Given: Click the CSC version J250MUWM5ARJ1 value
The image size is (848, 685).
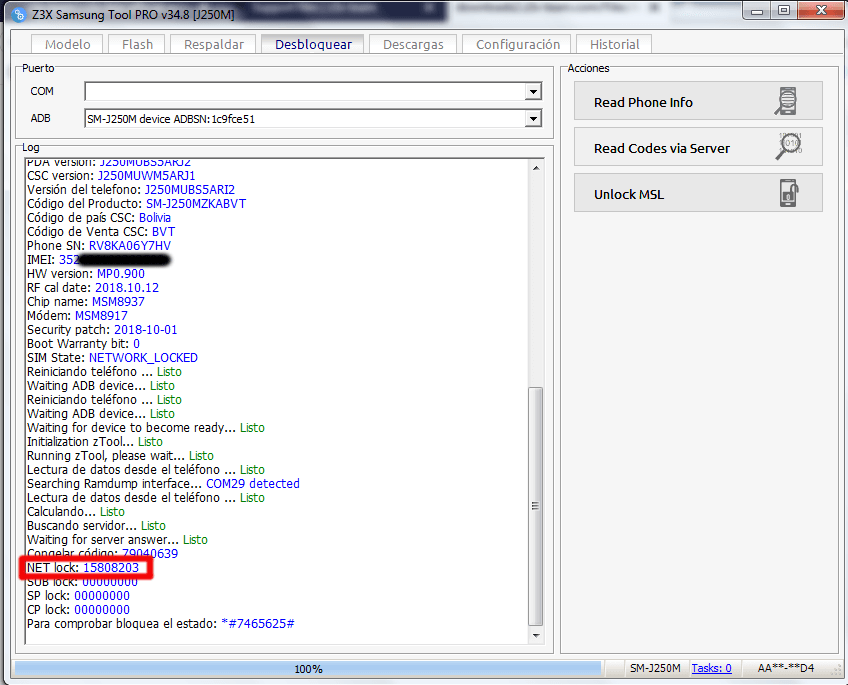Looking at the screenshot, I should pyautogui.click(x=147, y=176).
